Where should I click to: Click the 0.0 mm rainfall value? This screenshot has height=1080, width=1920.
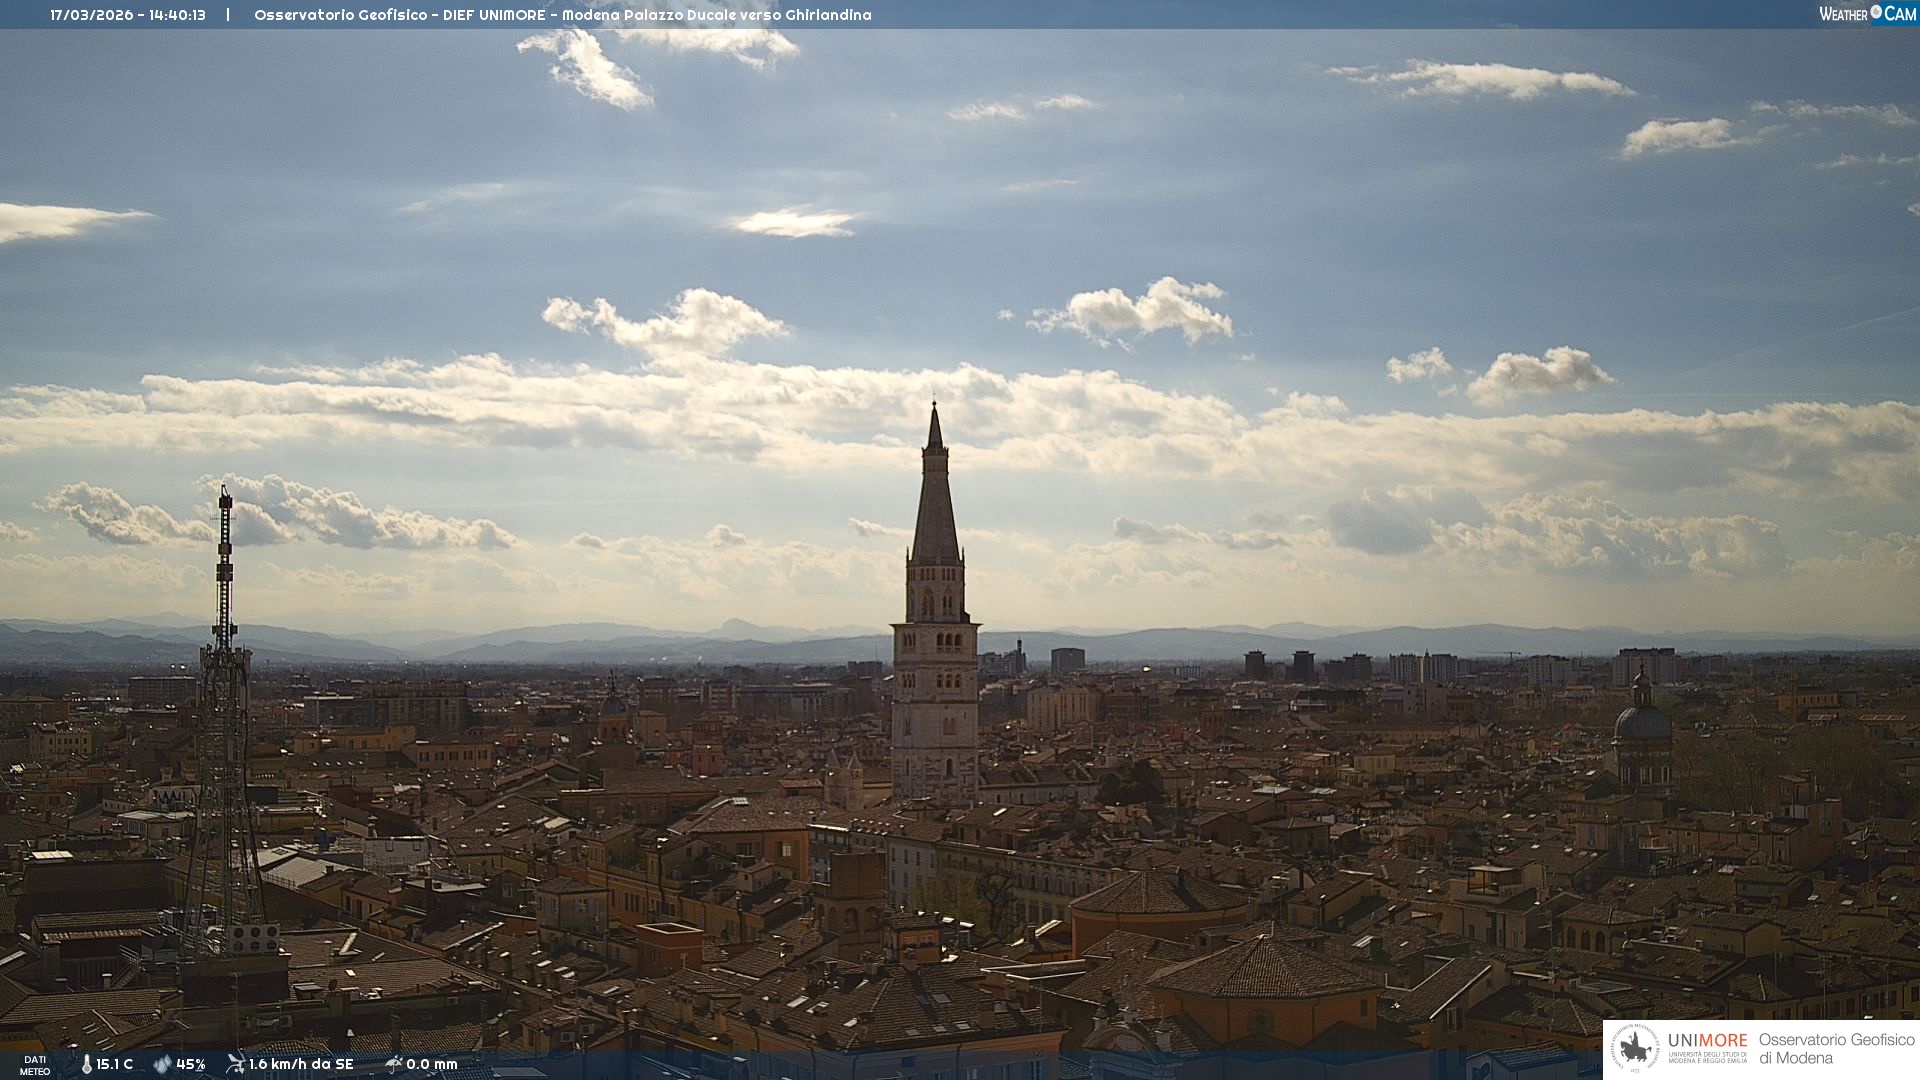[432, 1064]
